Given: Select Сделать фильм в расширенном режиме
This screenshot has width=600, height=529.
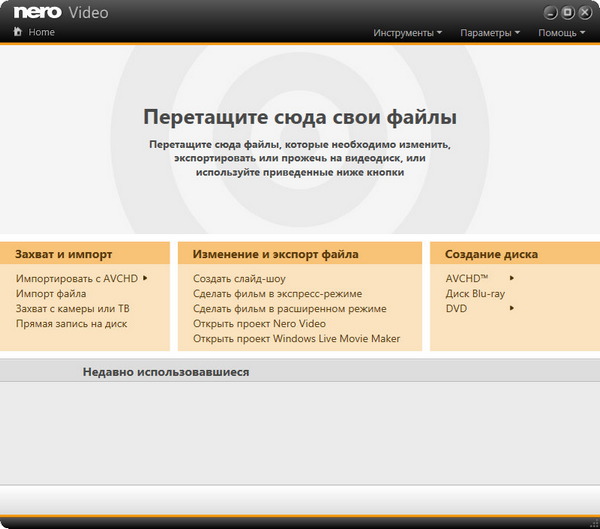Looking at the screenshot, I should (290, 309).
